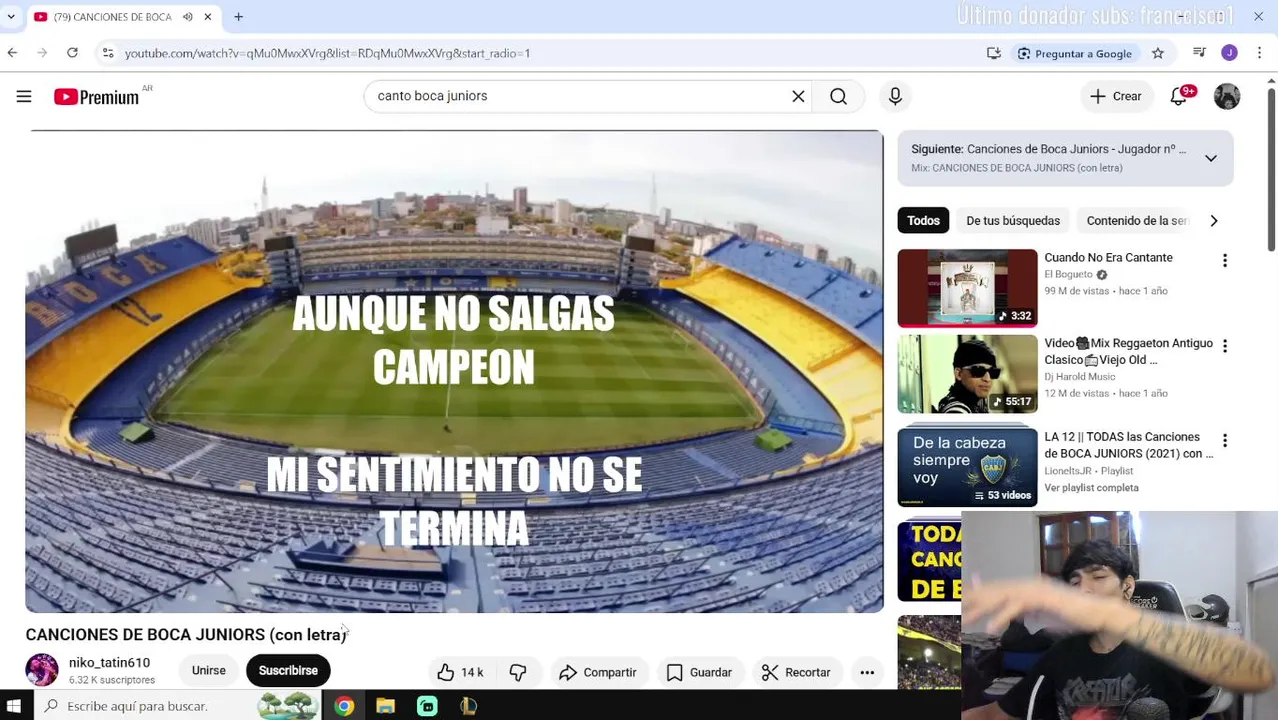This screenshot has width=1278, height=720.
Task: Open the media control icon in Chrome toolbar
Action: [x=1199, y=53]
